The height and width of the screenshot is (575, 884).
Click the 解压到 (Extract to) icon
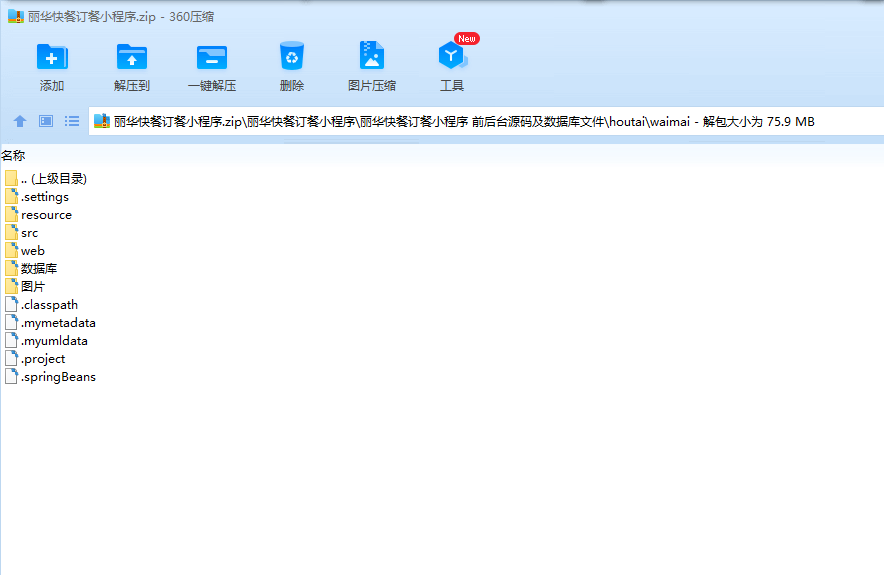pos(131,56)
